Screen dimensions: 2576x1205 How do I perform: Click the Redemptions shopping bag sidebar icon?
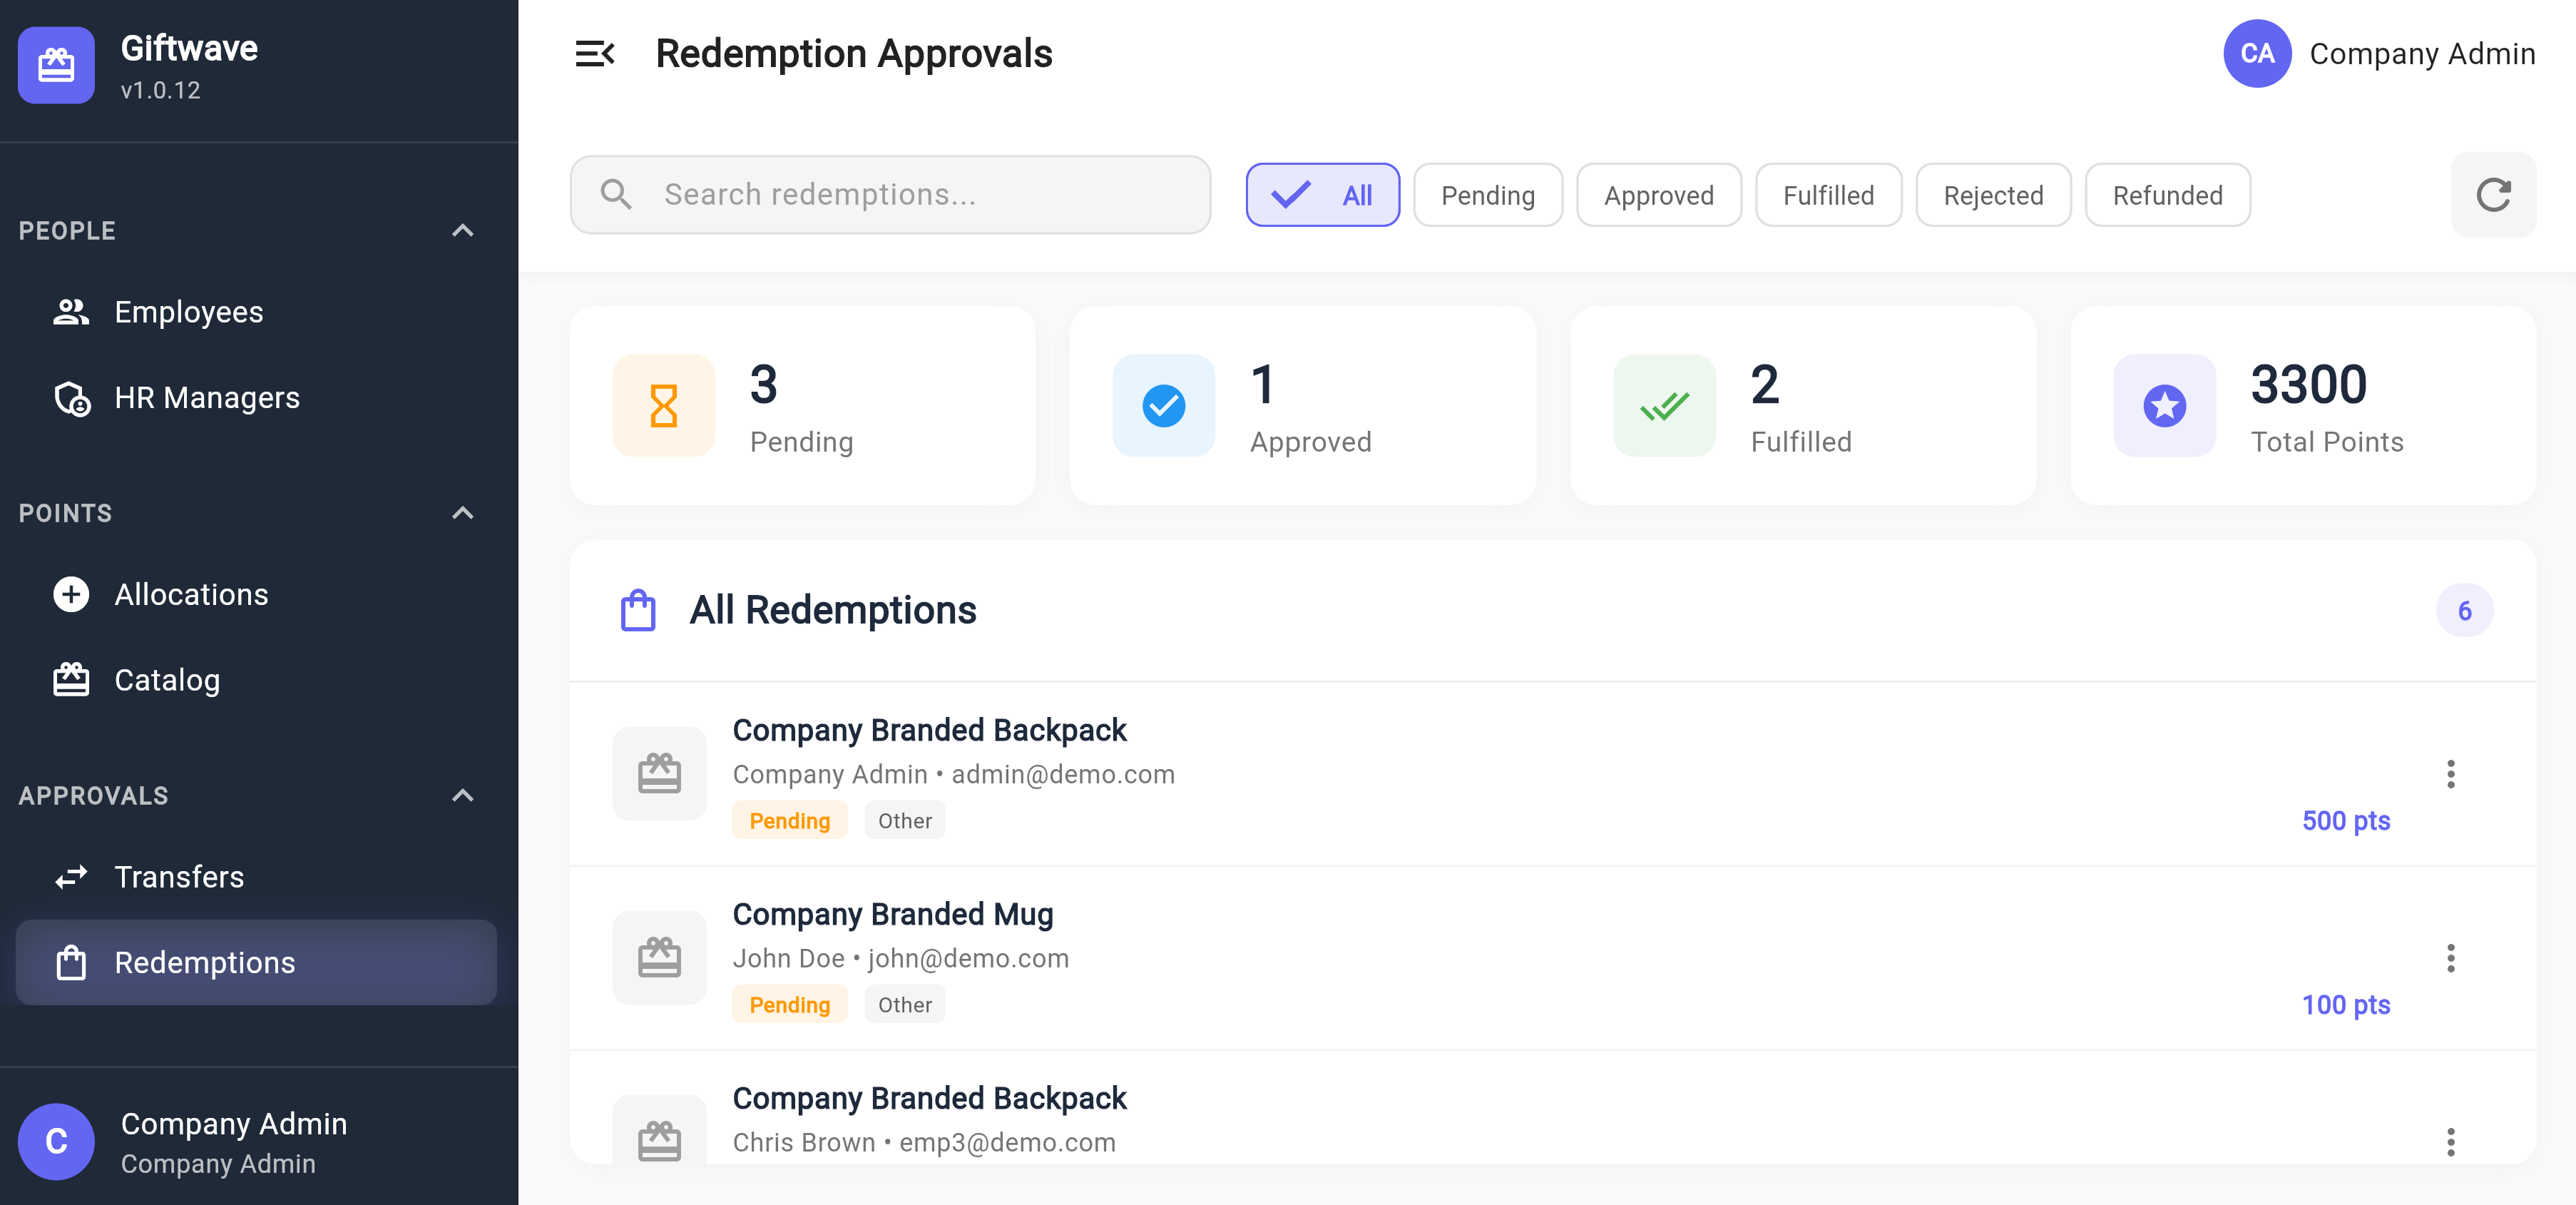[71, 962]
